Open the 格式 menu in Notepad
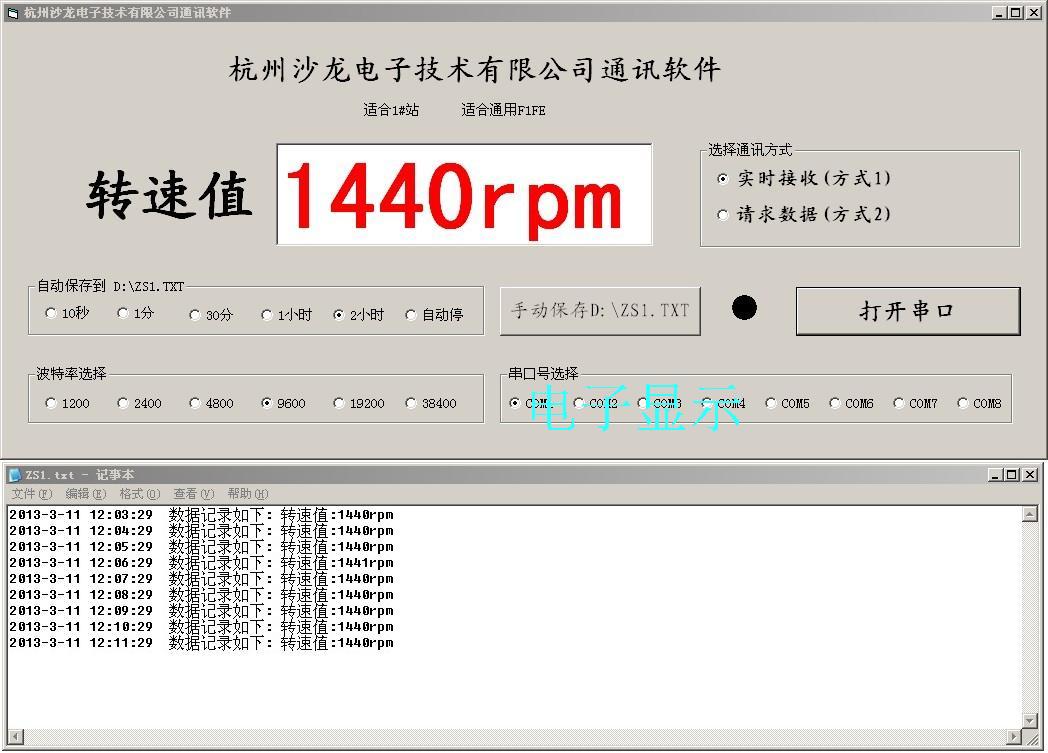The width and height of the screenshot is (1048, 753). point(139,494)
